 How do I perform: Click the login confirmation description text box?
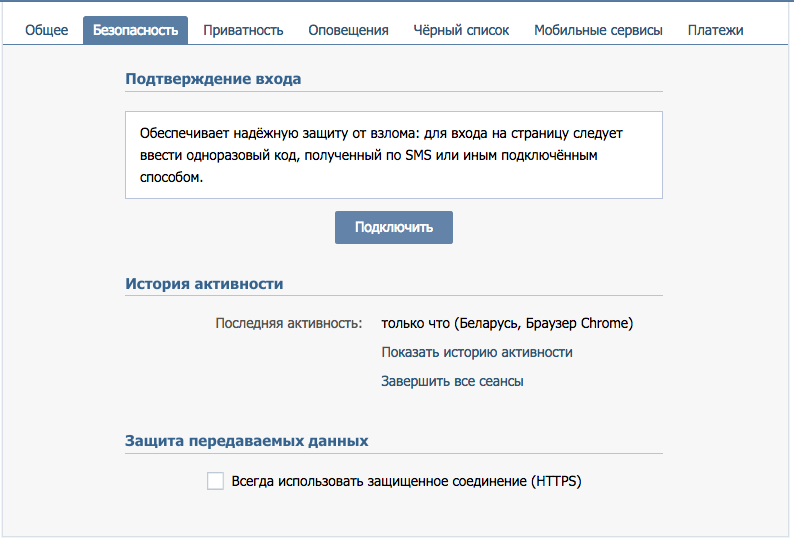tap(394, 155)
